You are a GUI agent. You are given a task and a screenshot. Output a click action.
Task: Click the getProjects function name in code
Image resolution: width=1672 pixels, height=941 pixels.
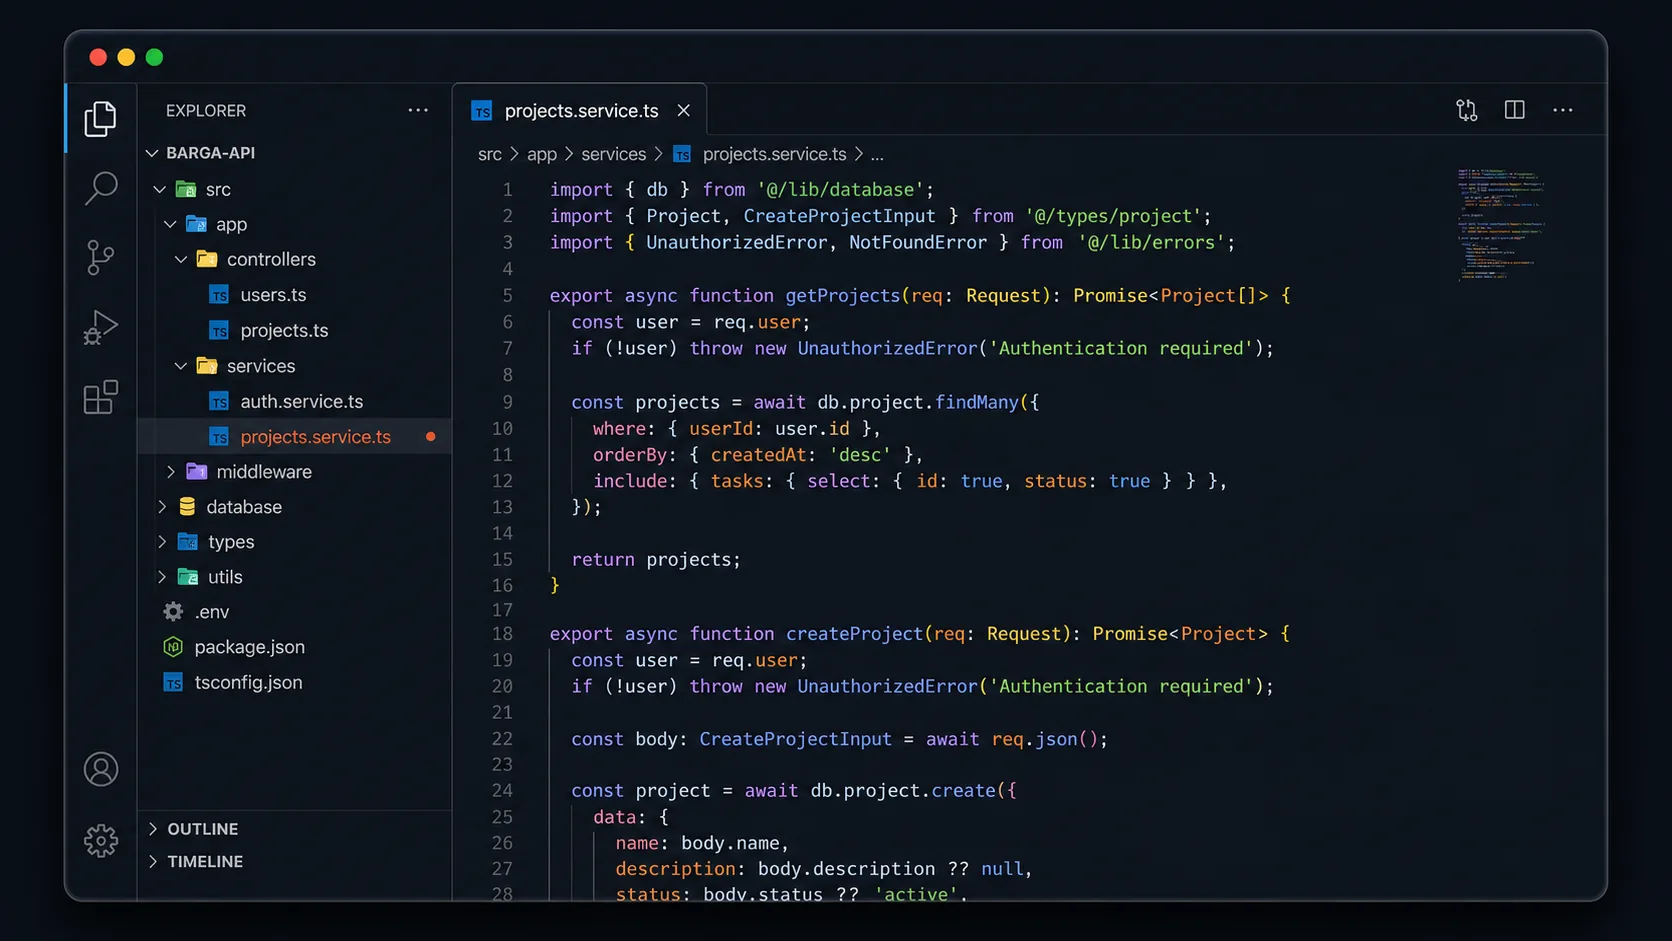click(x=842, y=295)
